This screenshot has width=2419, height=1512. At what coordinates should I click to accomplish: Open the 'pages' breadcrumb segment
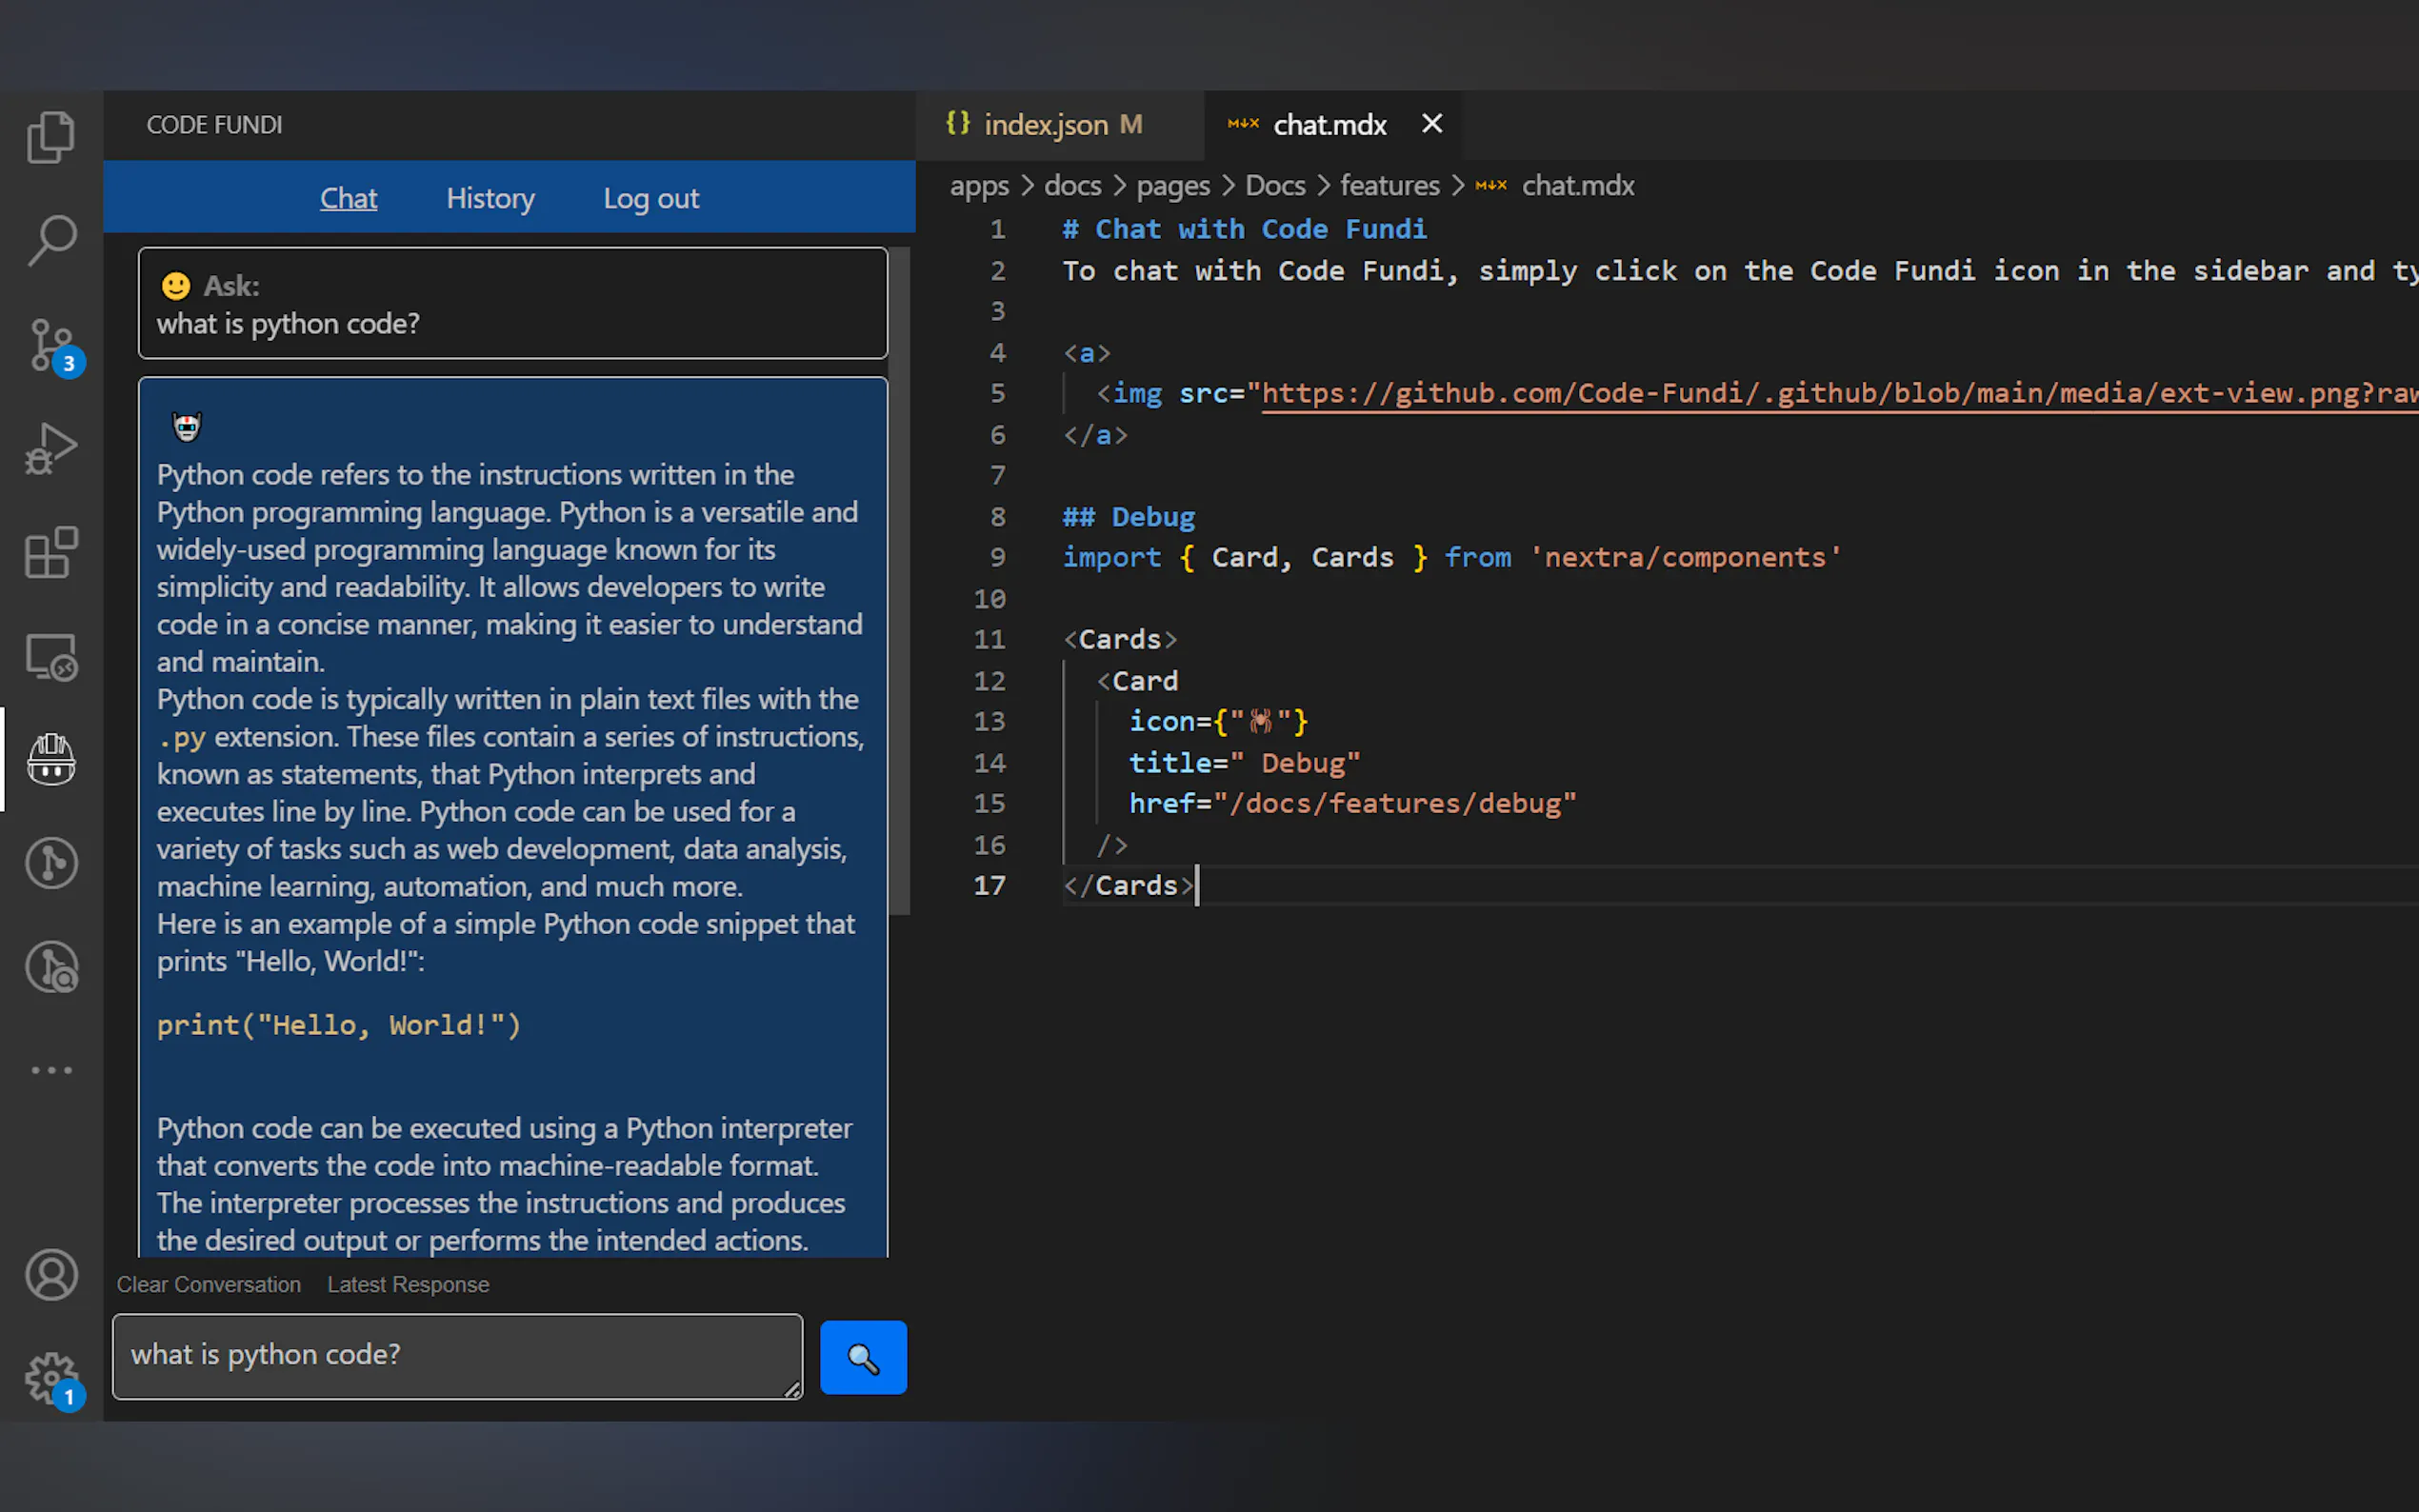coord(1173,186)
